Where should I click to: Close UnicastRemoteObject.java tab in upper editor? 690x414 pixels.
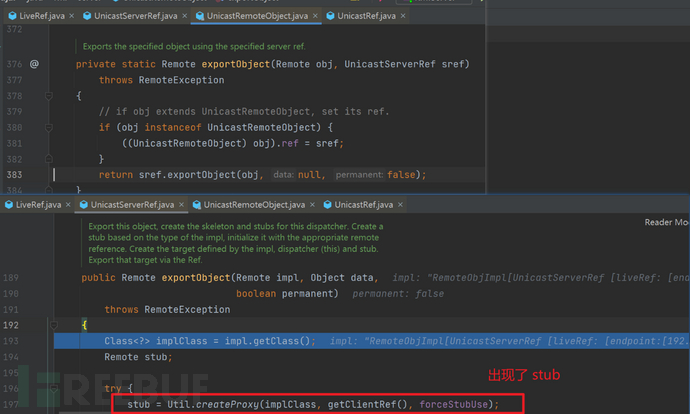[315, 16]
